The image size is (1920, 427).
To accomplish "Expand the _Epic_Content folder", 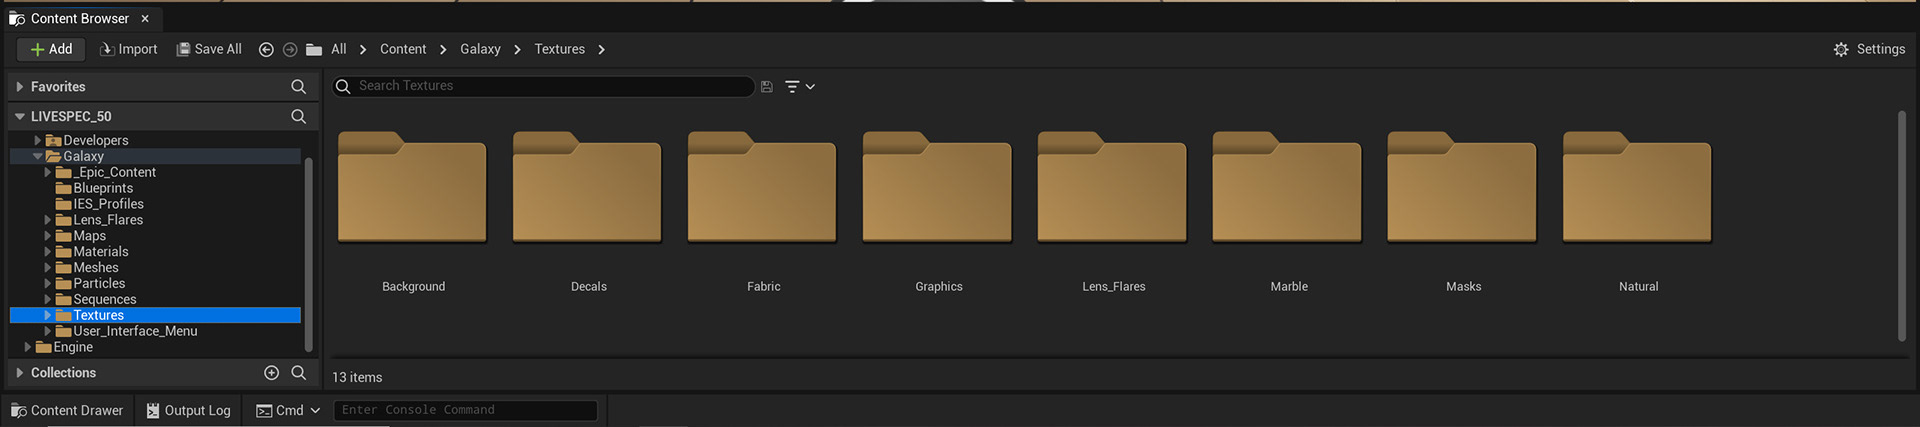I will [48, 172].
